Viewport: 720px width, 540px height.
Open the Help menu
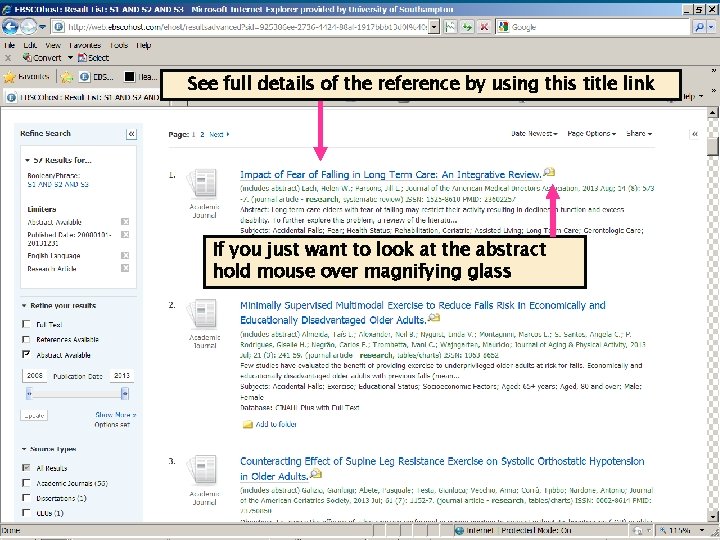143,45
